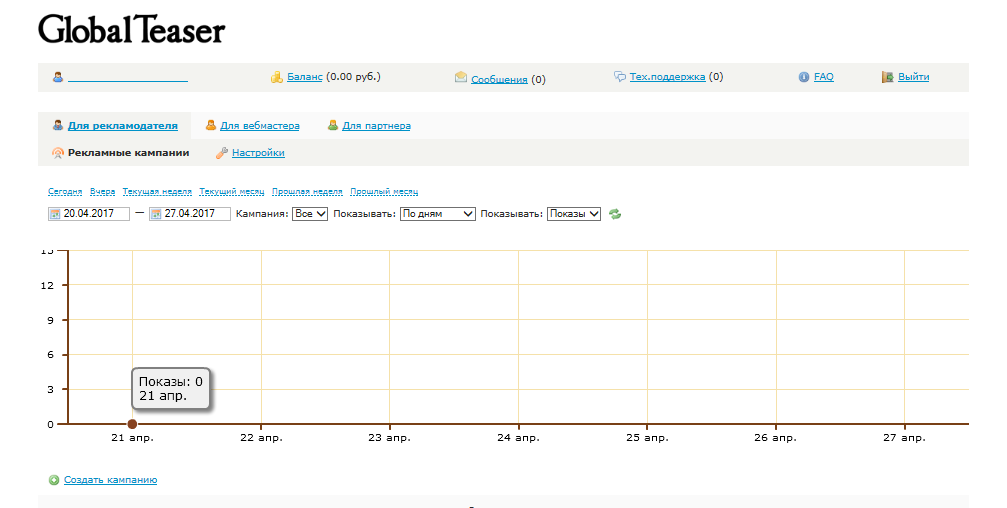
Task: Click the green partner person icon
Action: coord(333,125)
